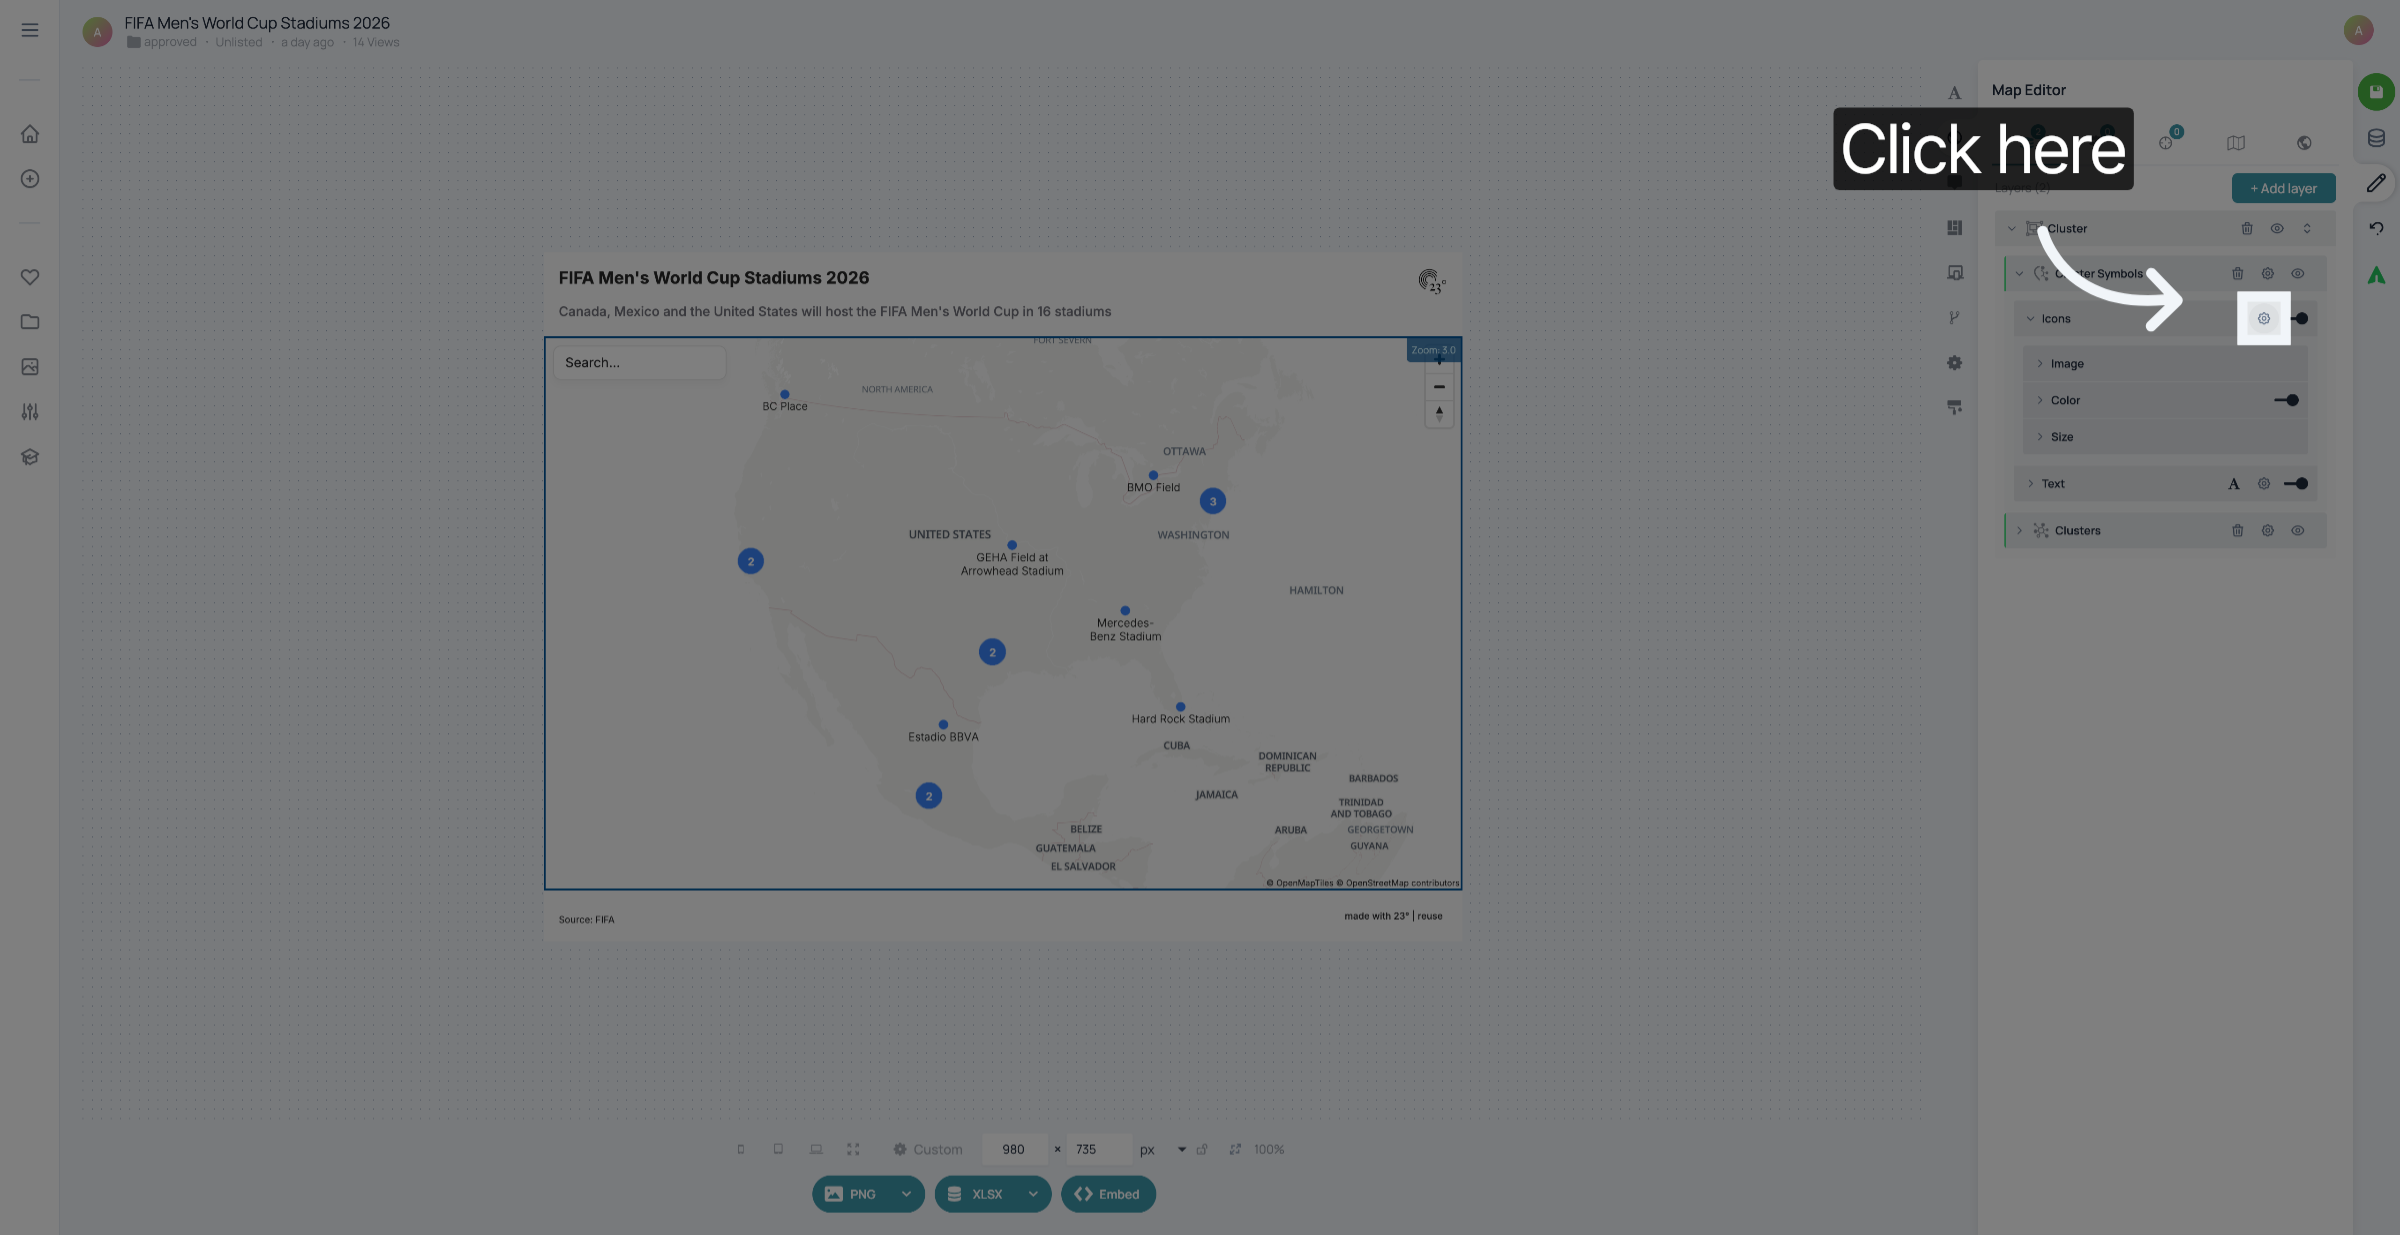Image resolution: width=2400 pixels, height=1235 pixels.
Task: Select the laptop viewport size icon
Action: [x=816, y=1150]
